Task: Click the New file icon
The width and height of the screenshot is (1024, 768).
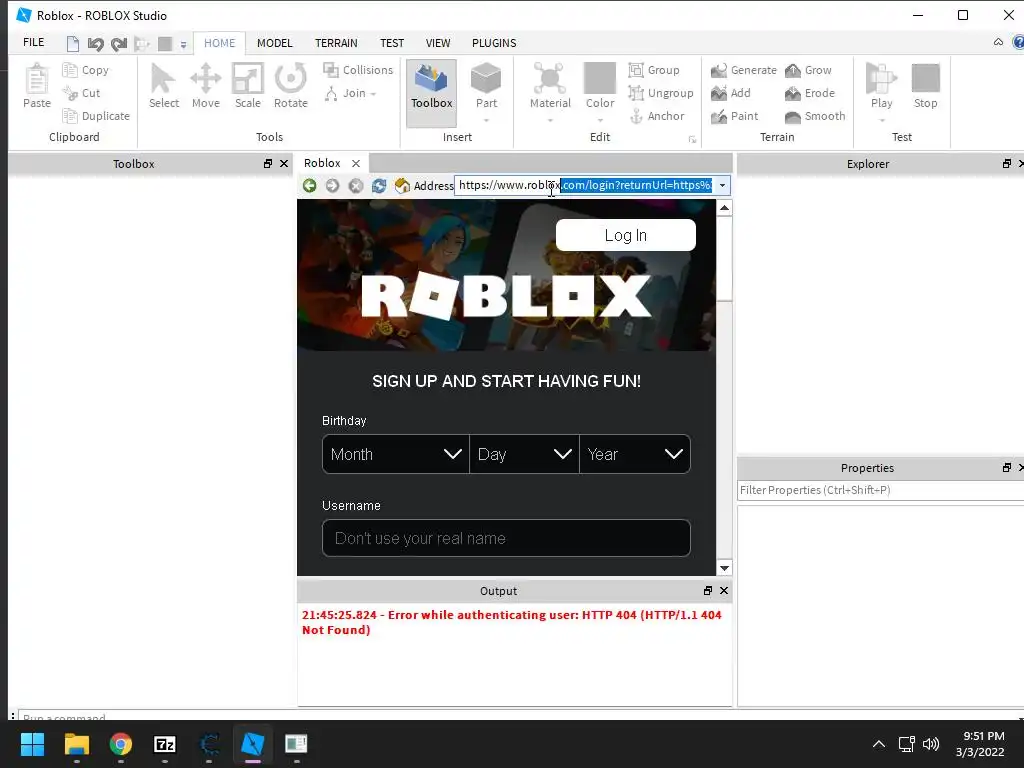Action: pyautogui.click(x=72, y=44)
